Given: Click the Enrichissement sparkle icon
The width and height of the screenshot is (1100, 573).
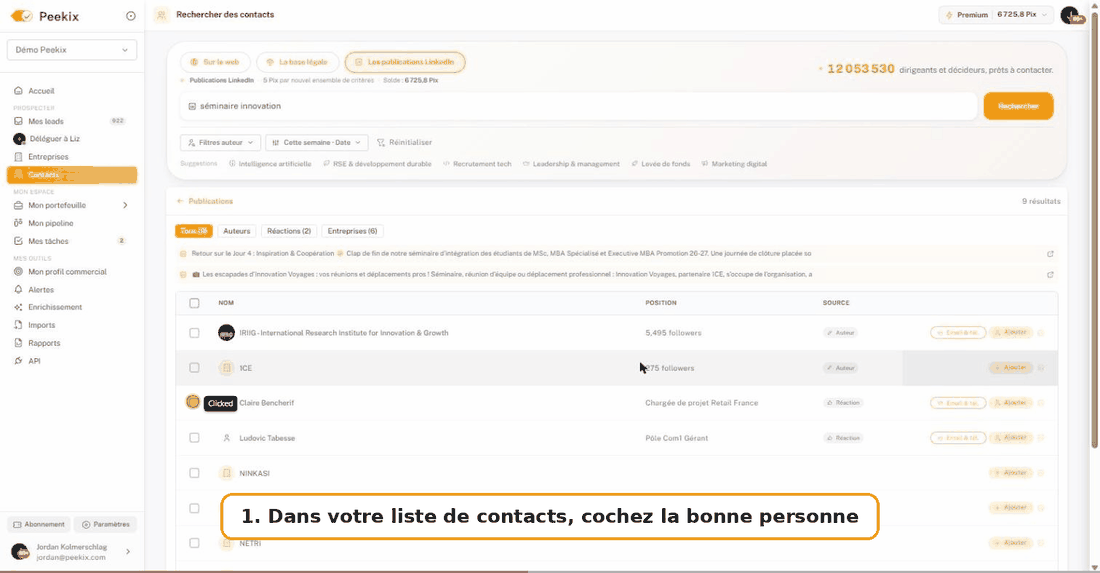Looking at the screenshot, I should point(18,307).
